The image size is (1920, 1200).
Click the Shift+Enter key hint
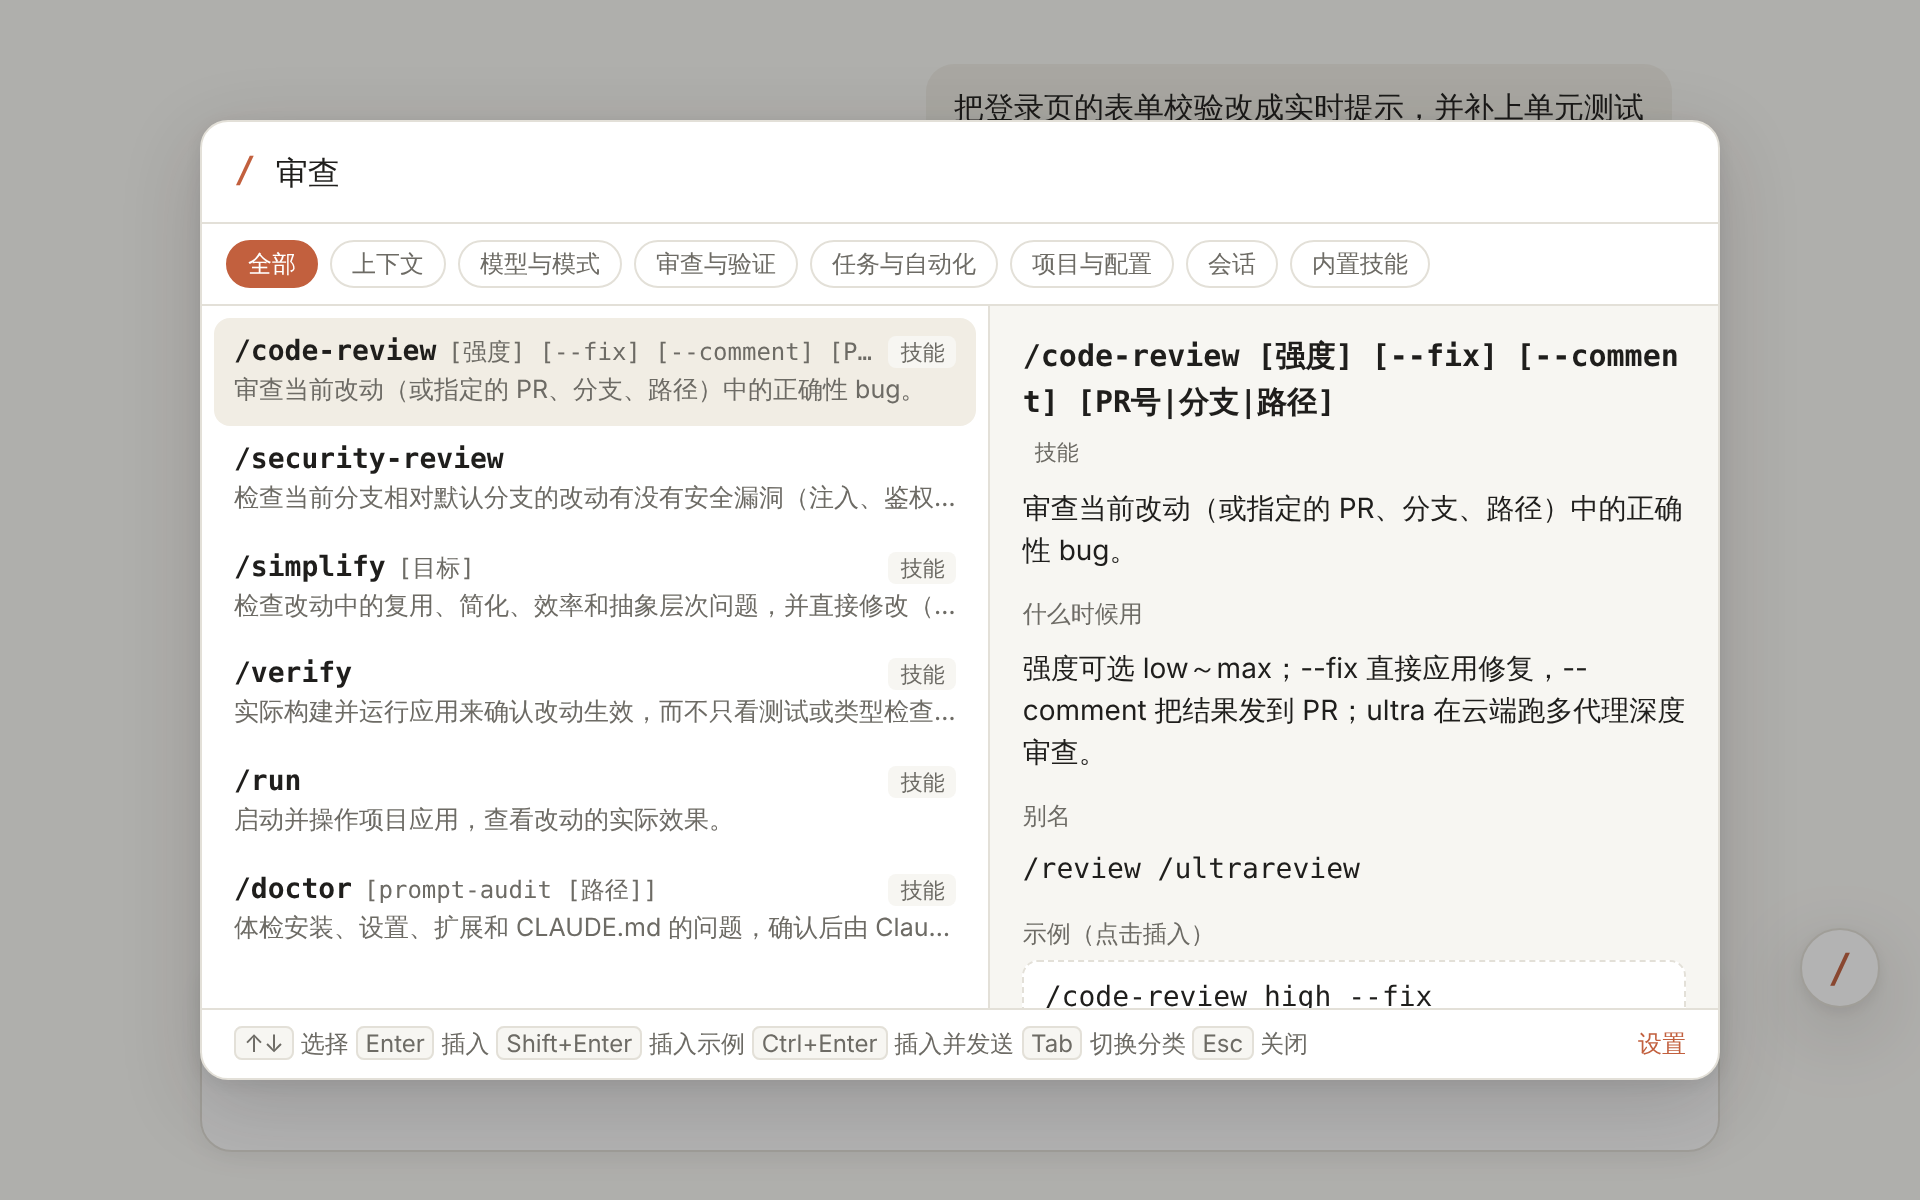coord(569,1044)
